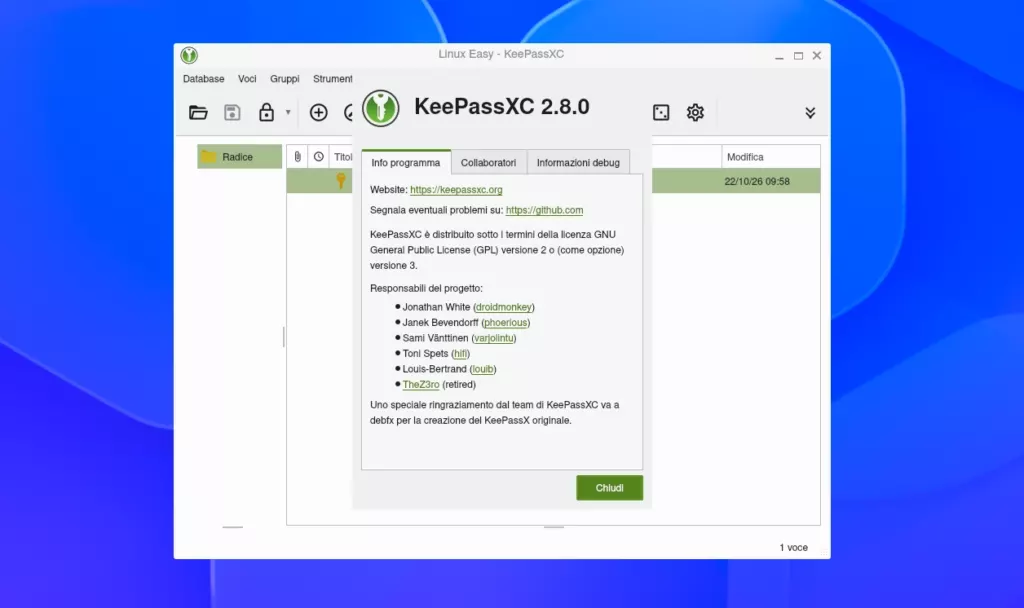Click the Chiudi button
This screenshot has height=608, width=1024.
[x=609, y=488]
